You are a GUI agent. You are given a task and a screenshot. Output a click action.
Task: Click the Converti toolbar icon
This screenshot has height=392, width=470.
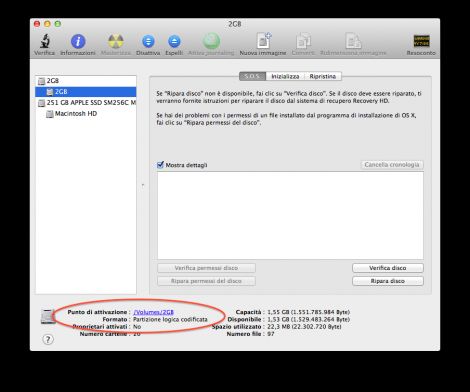pos(303,41)
